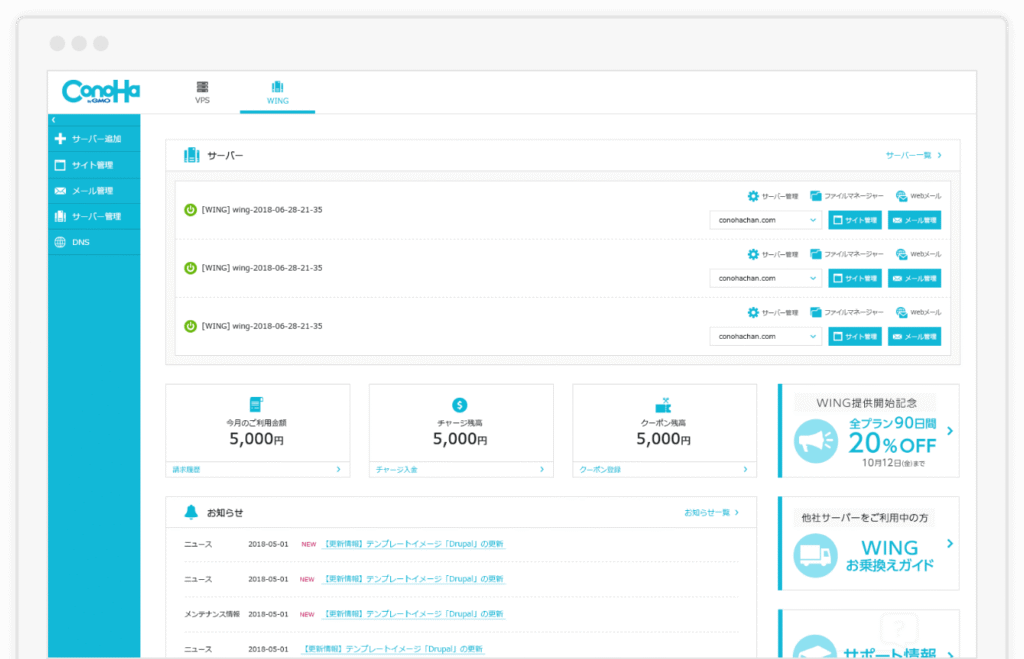This screenshot has width=1024, height=659.
Task: Click メール管理 button for the third server
Action: pyautogui.click(x=914, y=337)
